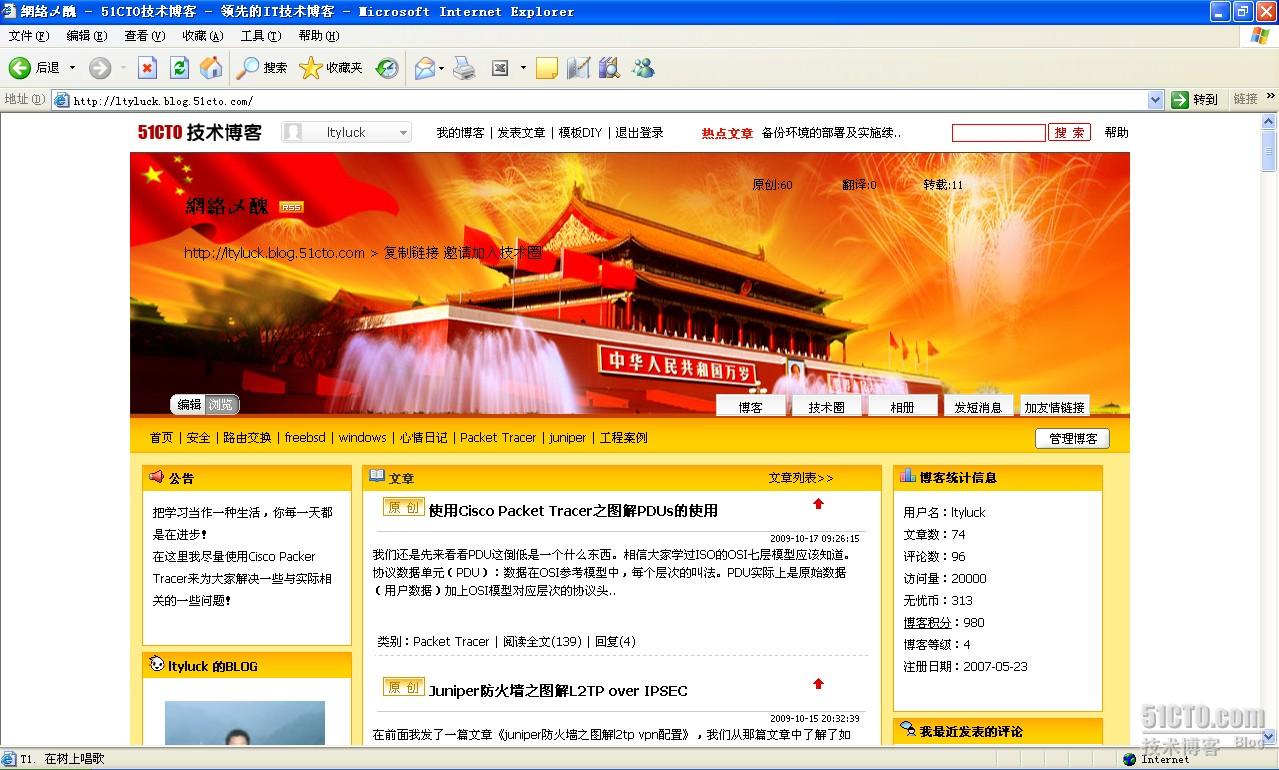Screen dimensions: 1279x770
Task: Click the red up arrow beside the Juniper article
Action: pos(818,684)
